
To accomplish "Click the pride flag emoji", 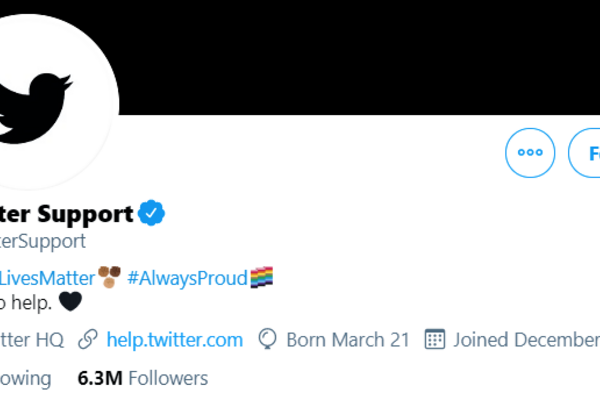I will point(262,277).
